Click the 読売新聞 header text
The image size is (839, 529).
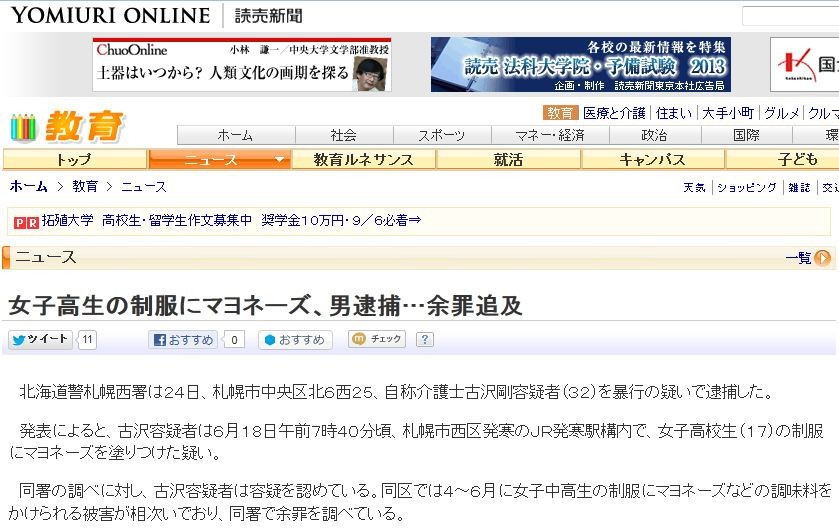(269, 16)
